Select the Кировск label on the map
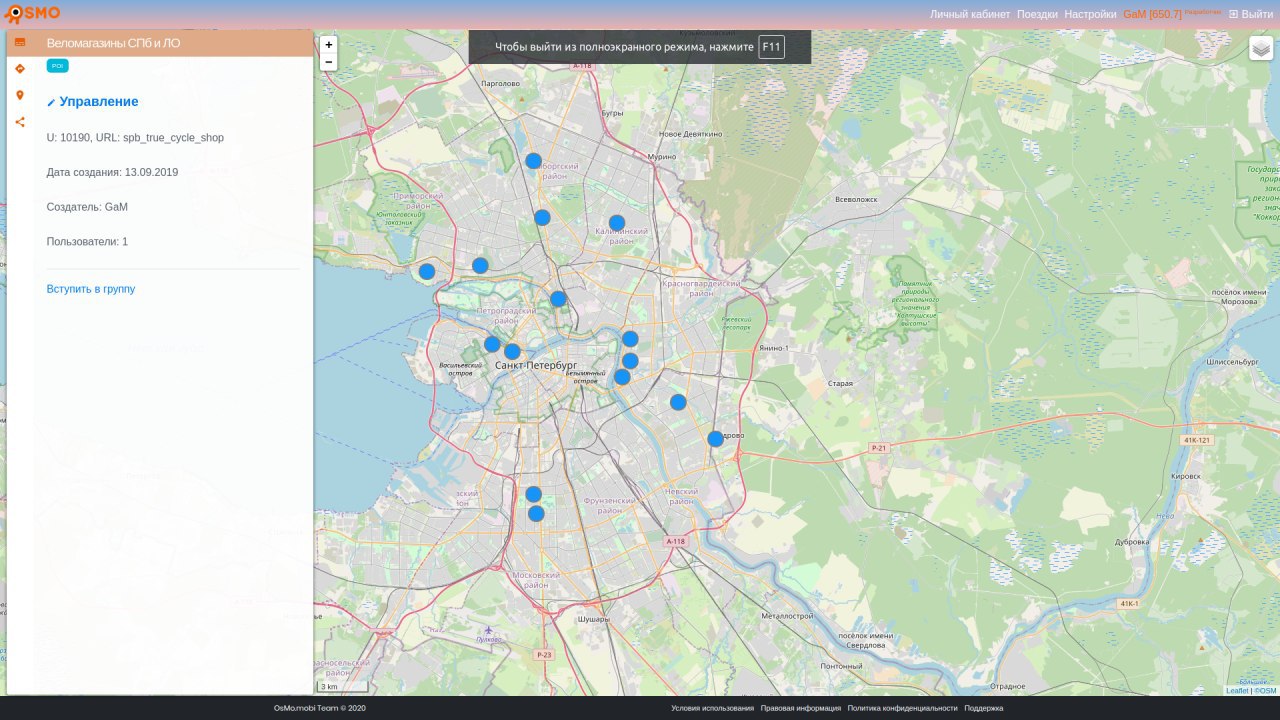 (1185, 477)
